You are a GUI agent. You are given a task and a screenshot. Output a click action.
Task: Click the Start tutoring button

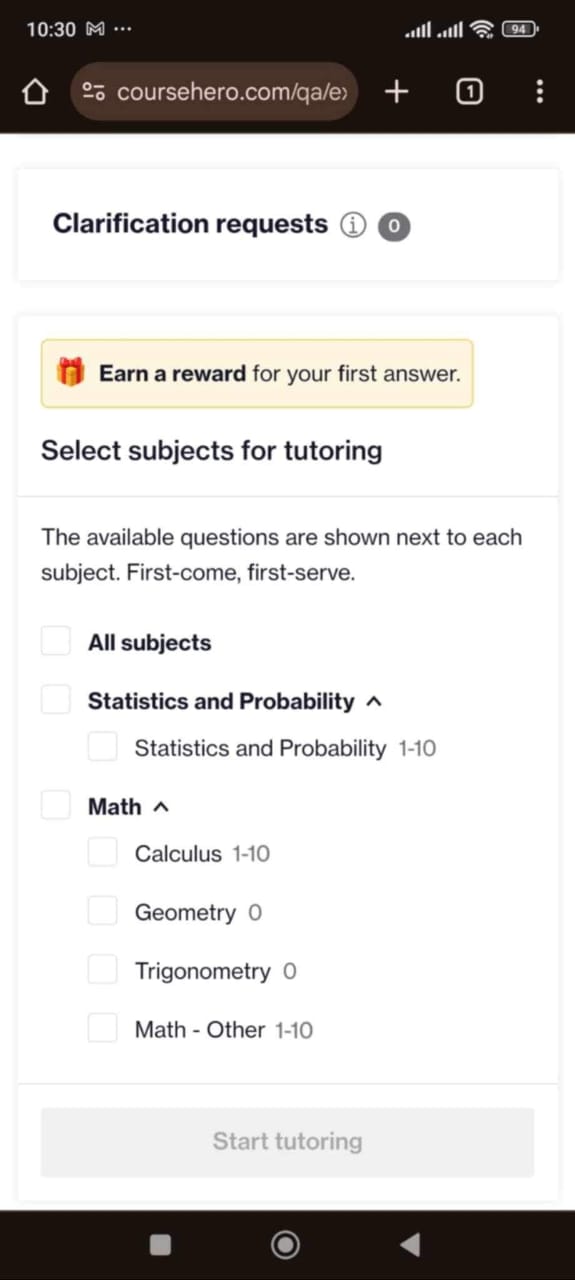pos(287,1142)
